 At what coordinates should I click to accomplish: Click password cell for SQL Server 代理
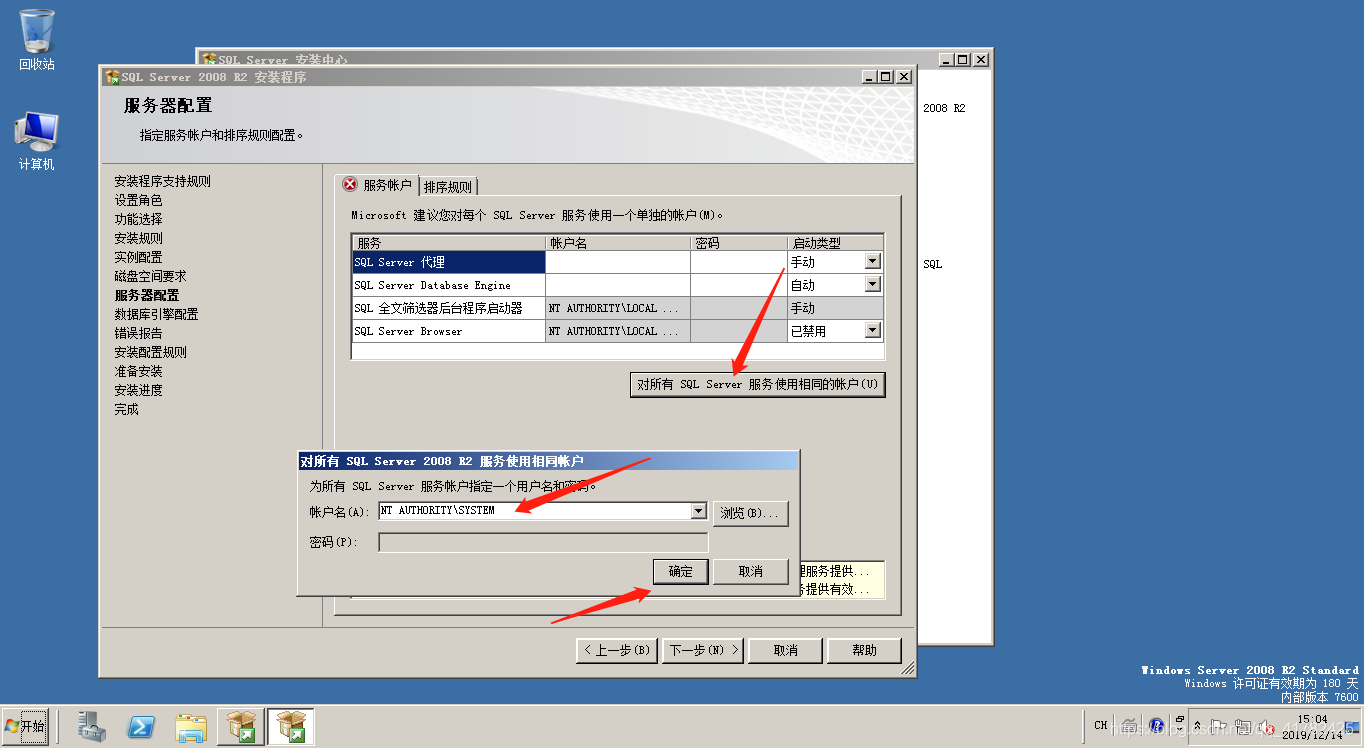pos(739,262)
